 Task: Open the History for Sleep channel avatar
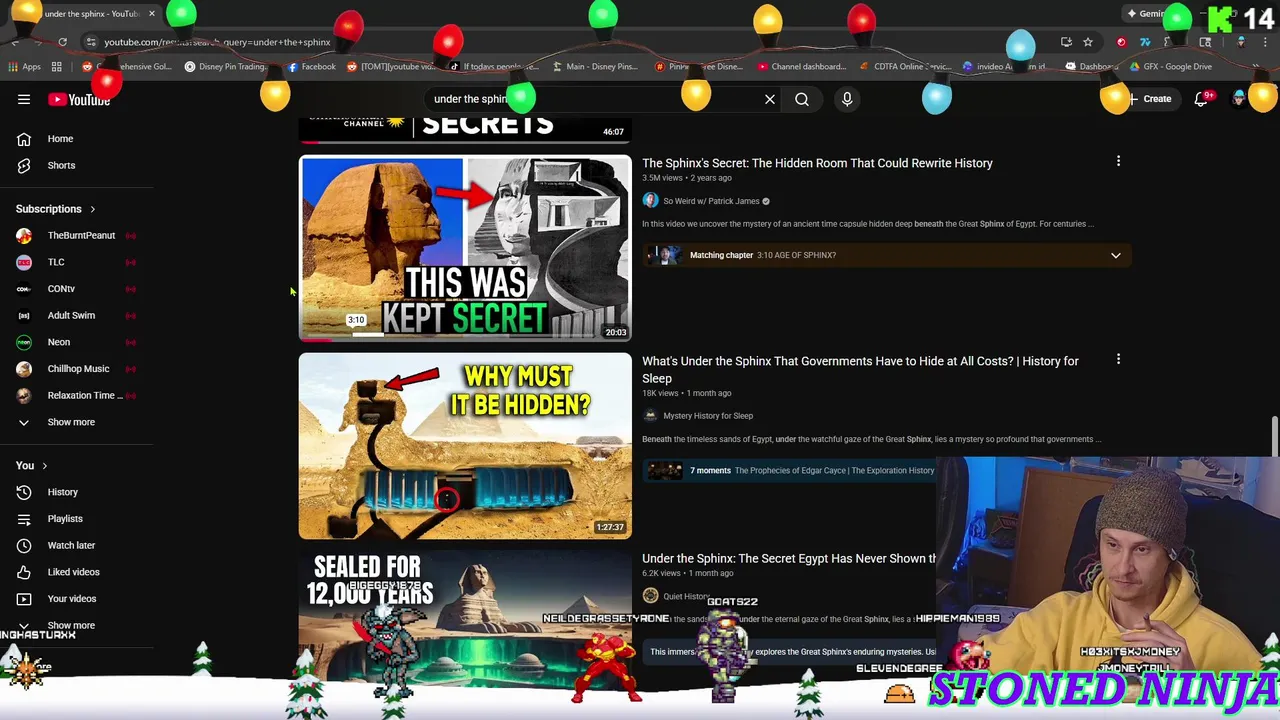[650, 416]
